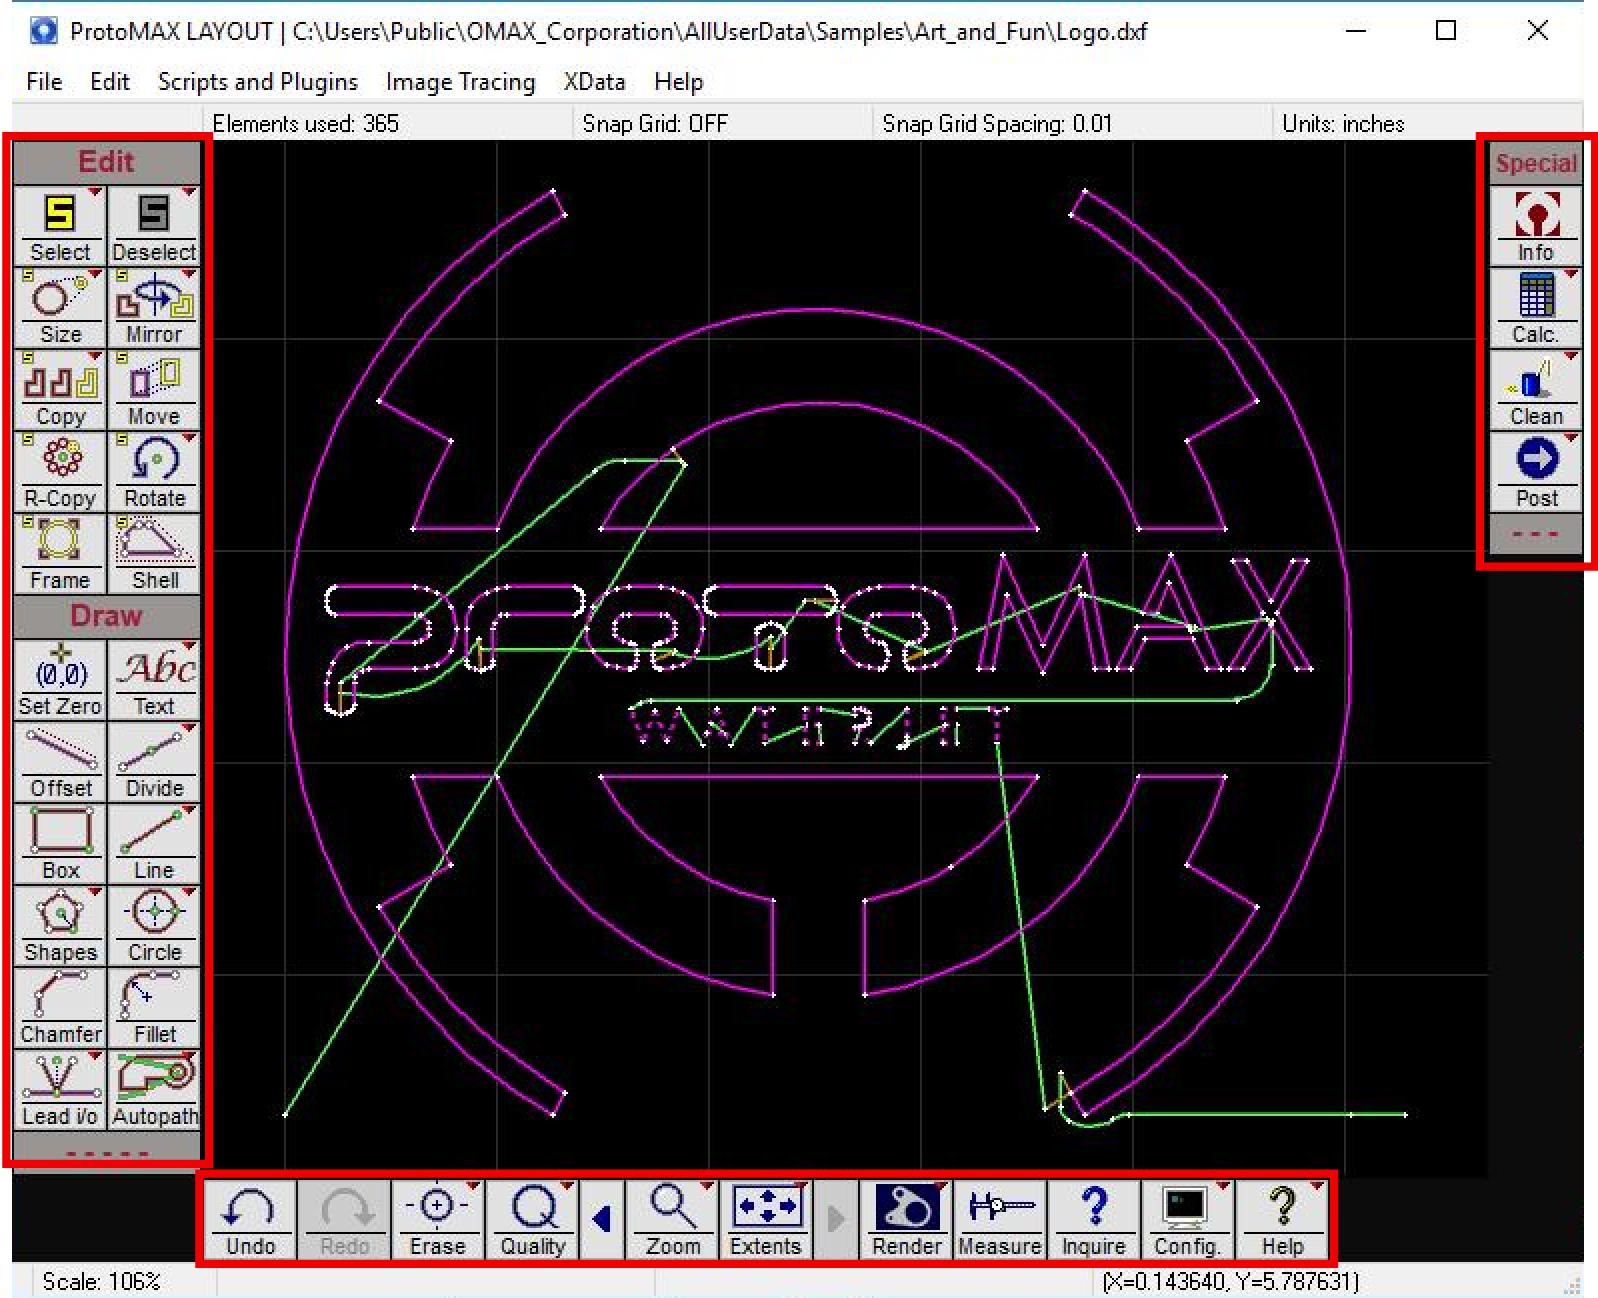This screenshot has width=1598, height=1298.
Task: Open the Calc. calculator tool
Action: 1535,307
